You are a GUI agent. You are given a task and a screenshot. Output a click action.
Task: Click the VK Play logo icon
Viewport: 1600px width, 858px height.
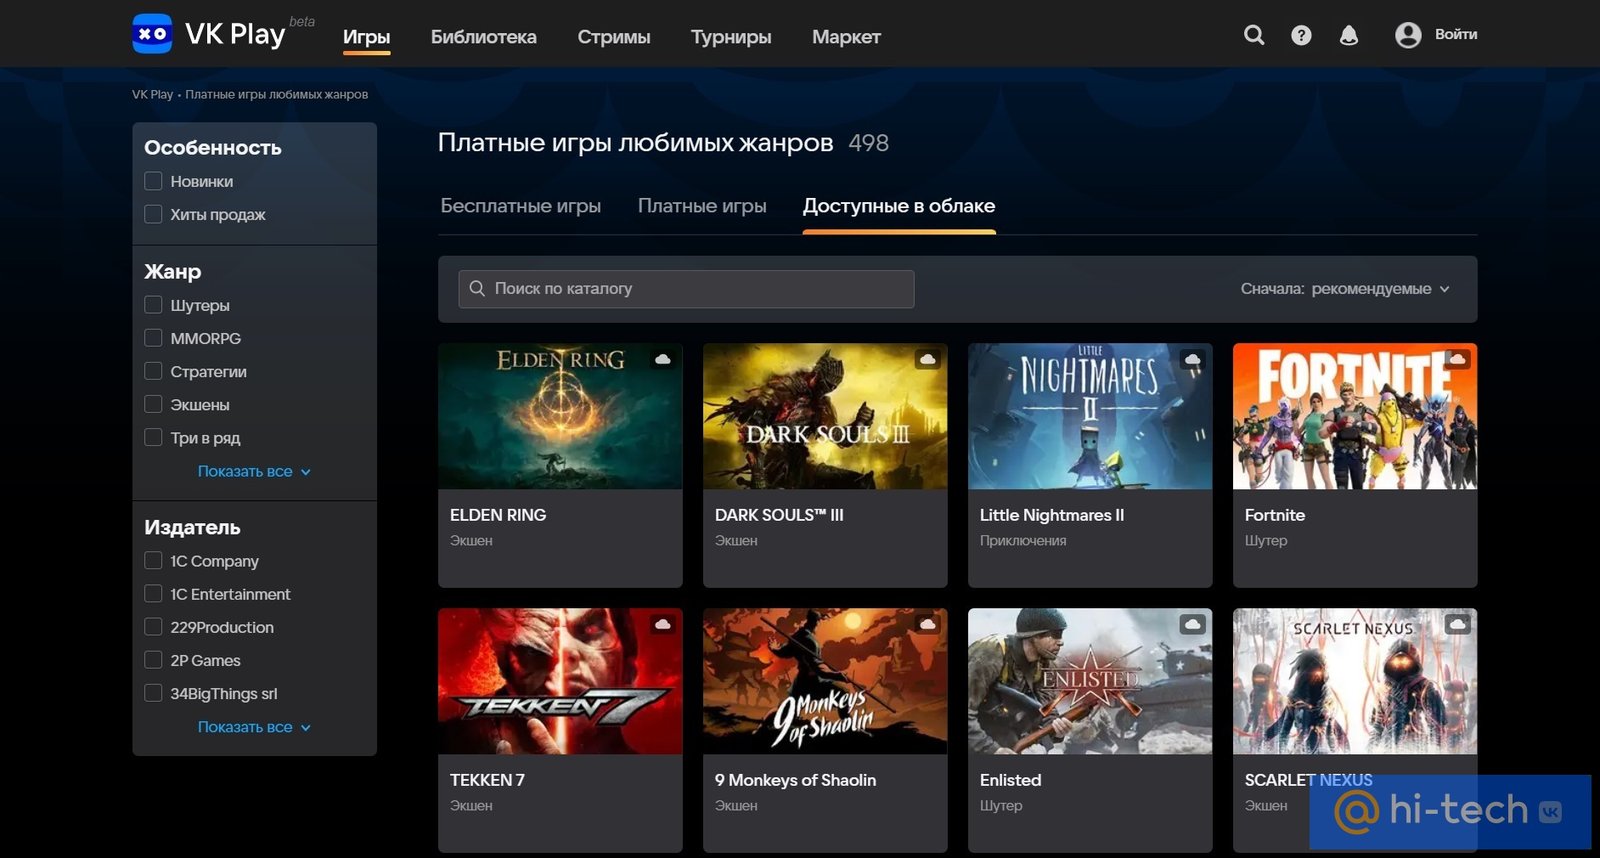tap(152, 34)
